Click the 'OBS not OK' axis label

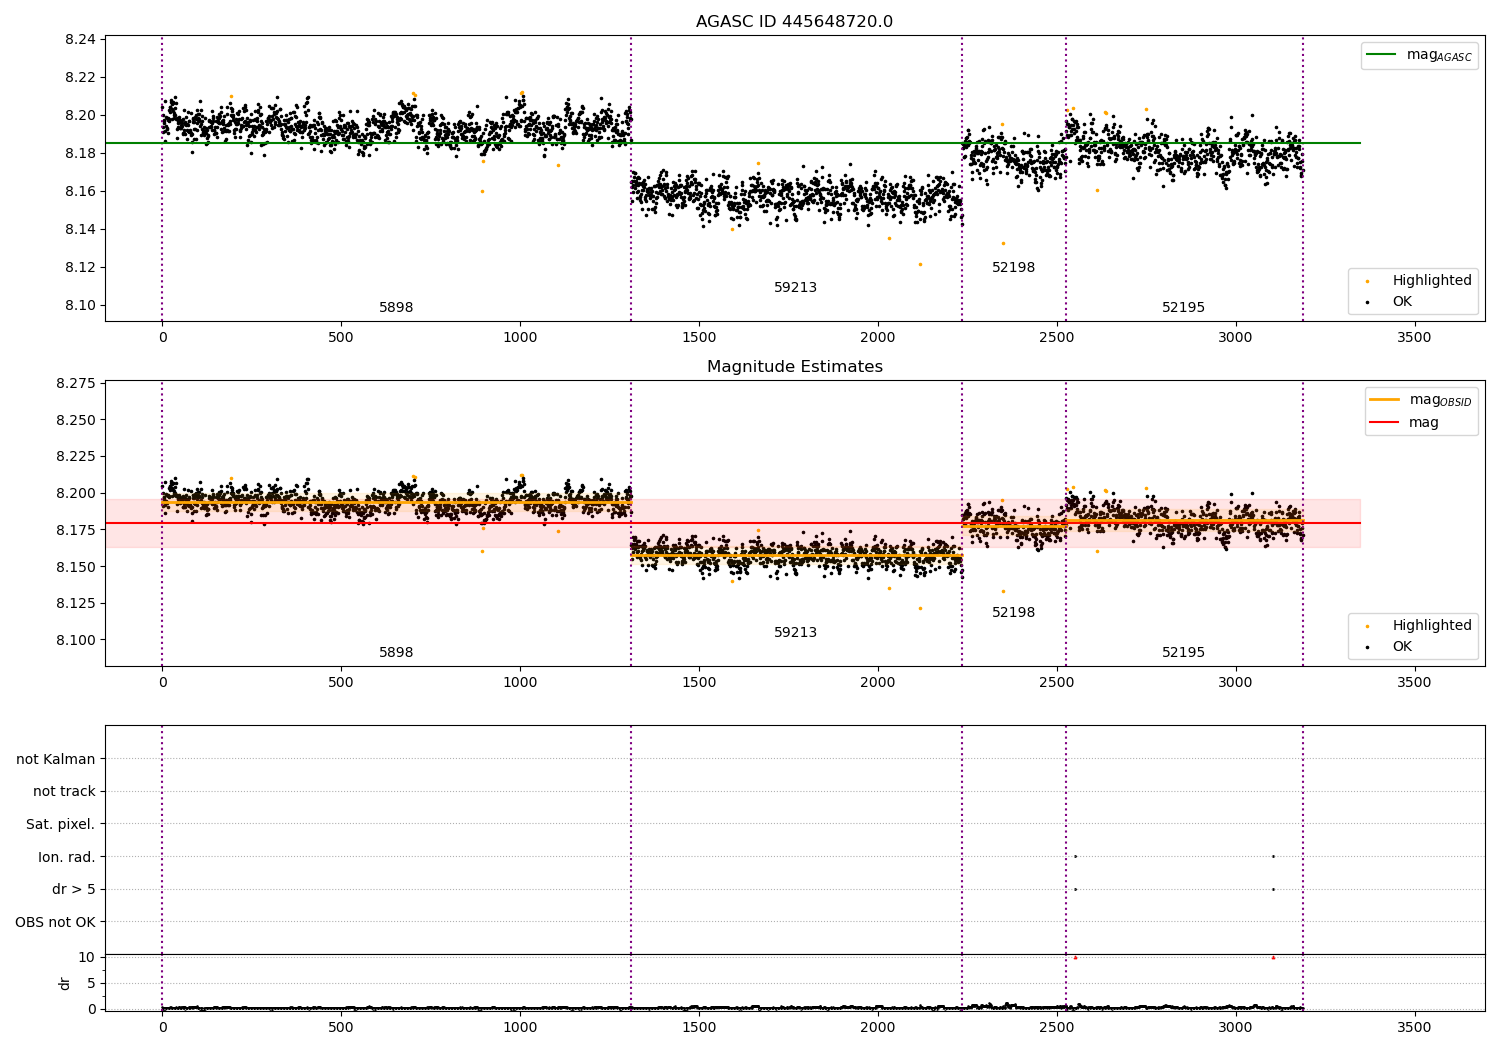(55, 922)
